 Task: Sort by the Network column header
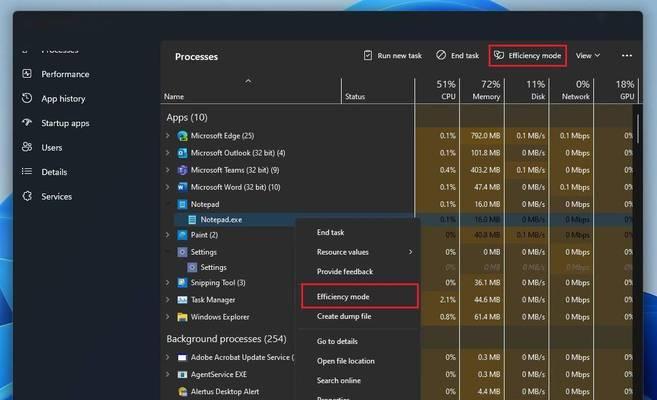pos(575,96)
